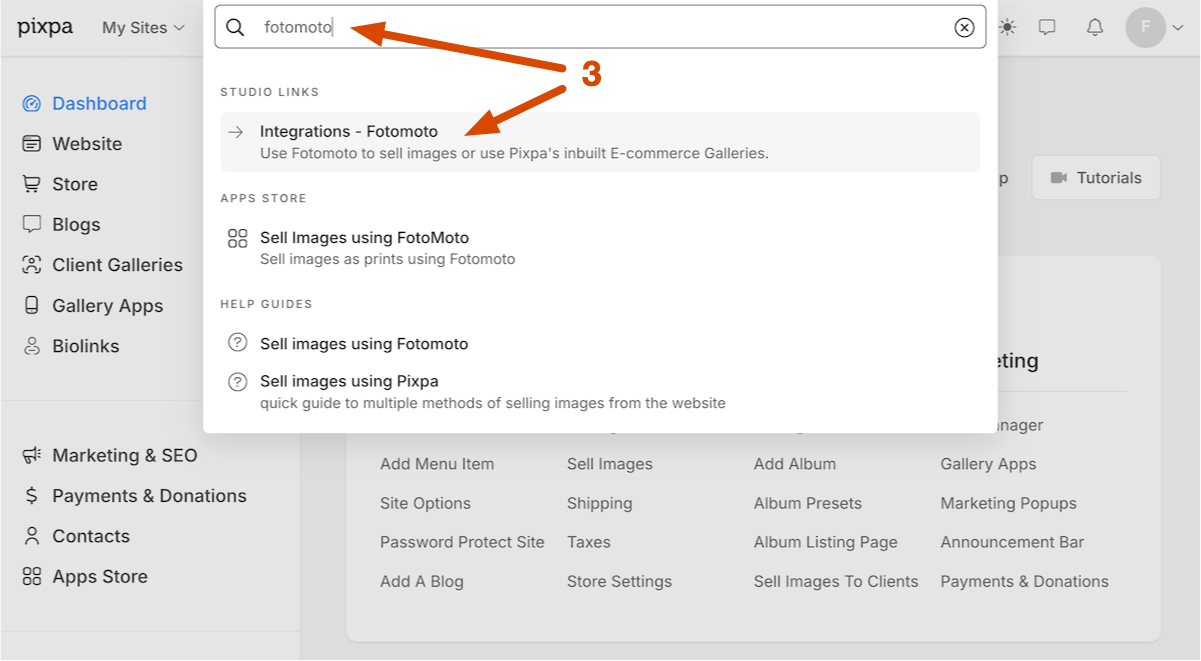Open Integrations - Fotomoto result
The image size is (1201, 661).
point(600,142)
